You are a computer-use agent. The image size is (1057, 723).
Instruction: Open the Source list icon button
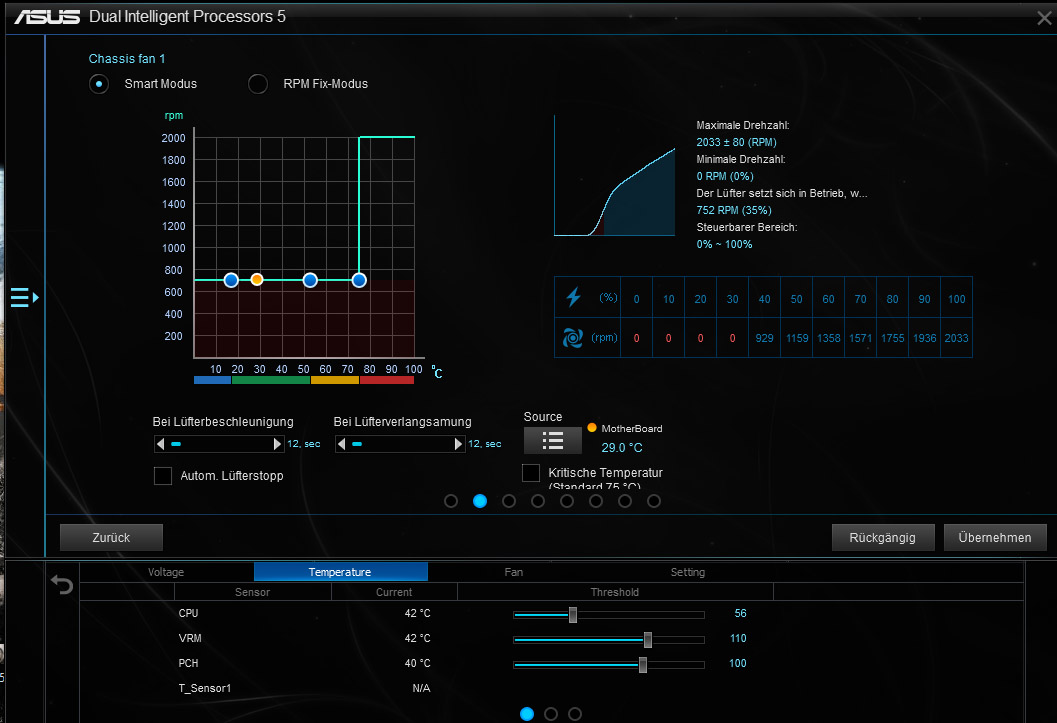(553, 441)
